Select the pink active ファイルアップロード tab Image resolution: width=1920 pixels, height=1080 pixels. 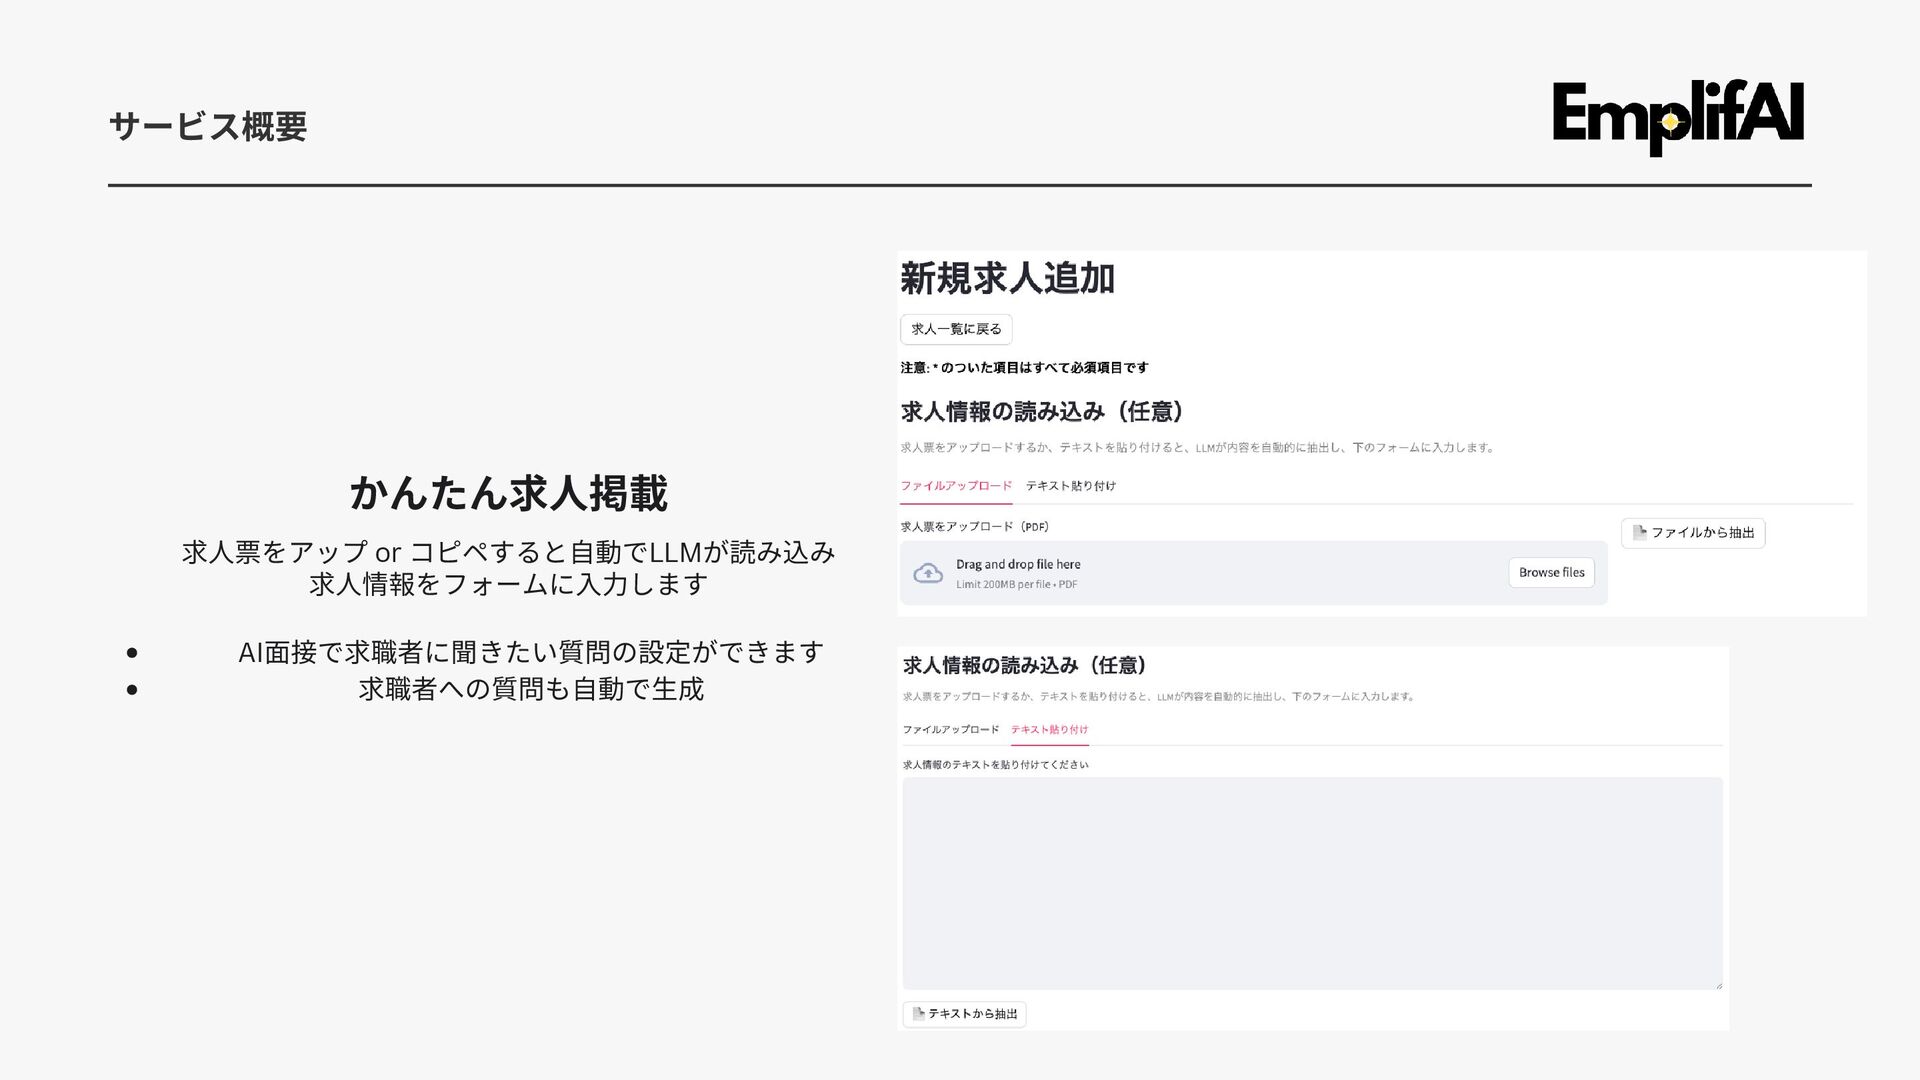956,486
